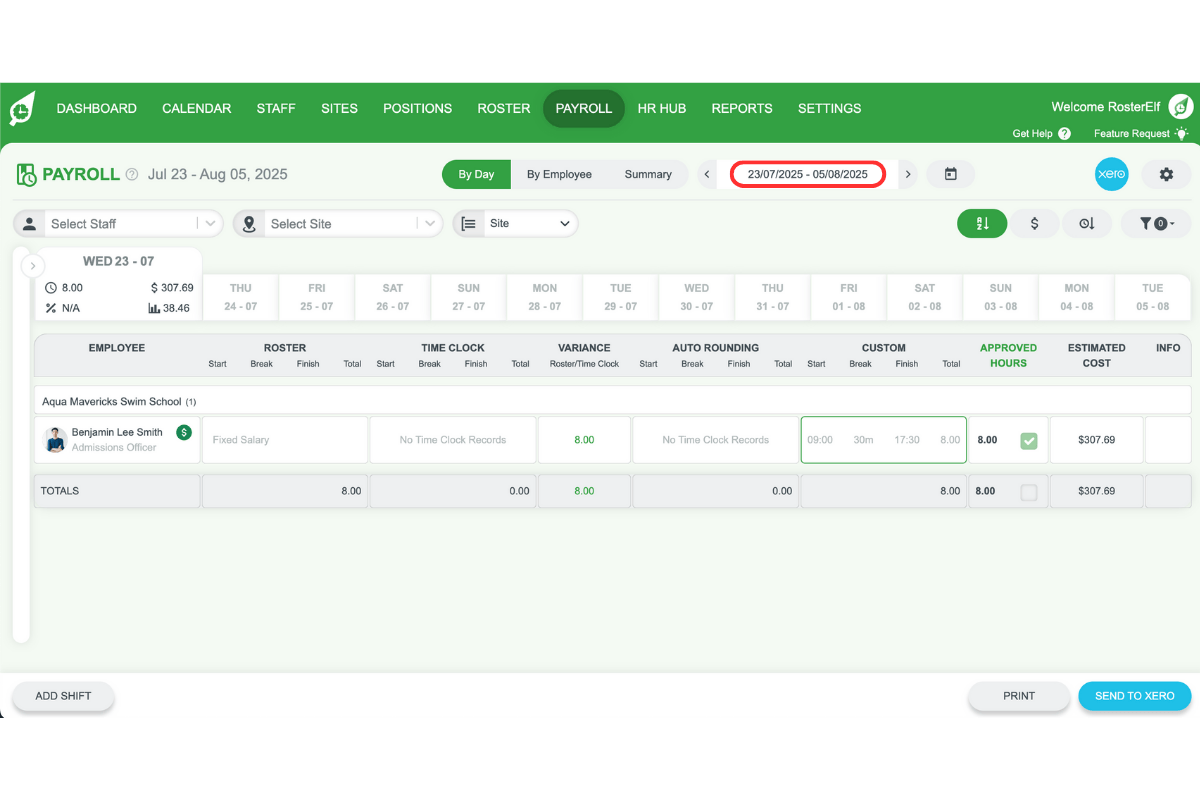
Task: Click the RosterElf logo top left
Action: pos(22,107)
